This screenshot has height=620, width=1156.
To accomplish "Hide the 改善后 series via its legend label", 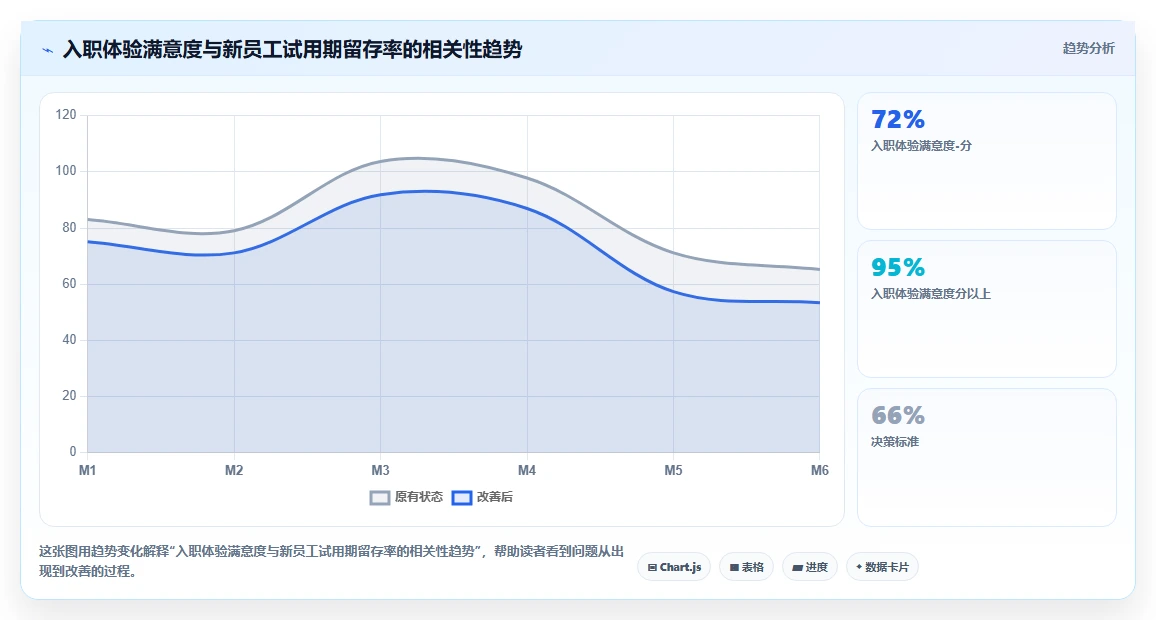I will coord(495,497).
